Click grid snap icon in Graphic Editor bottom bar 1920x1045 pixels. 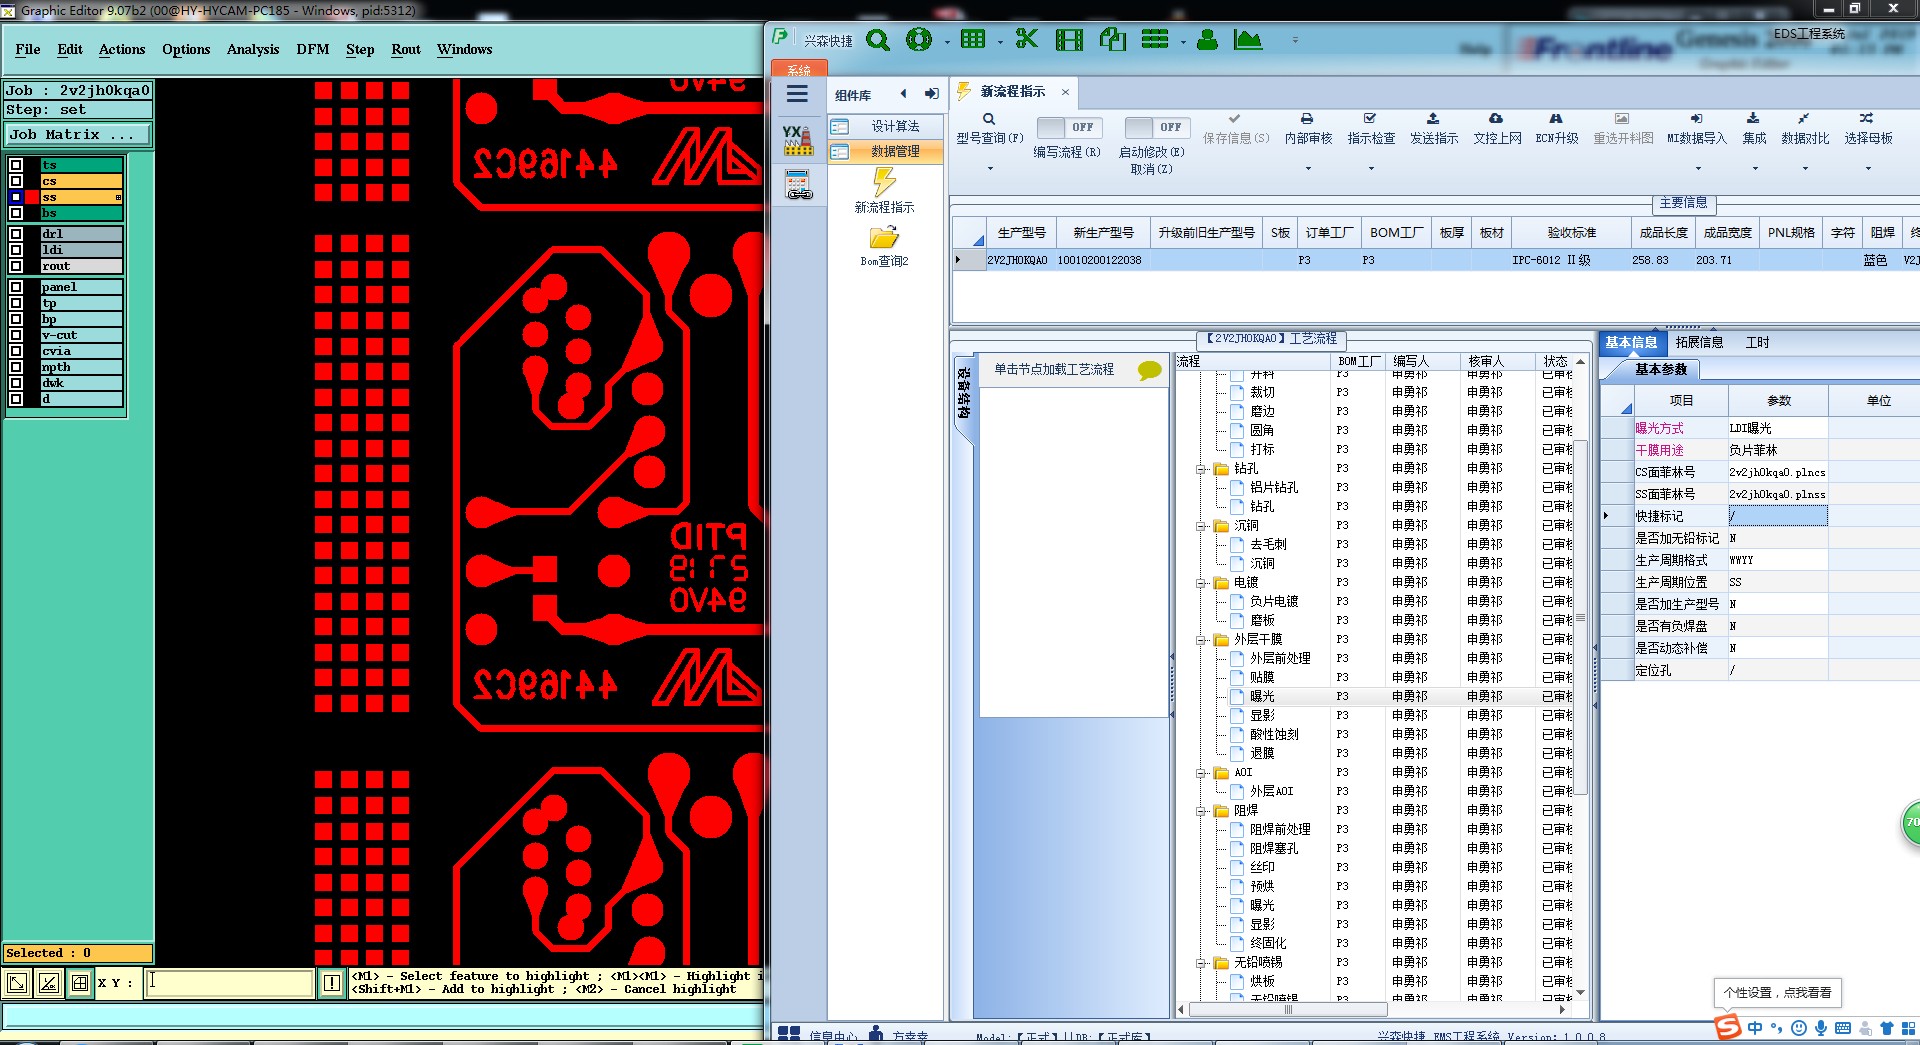tap(80, 983)
